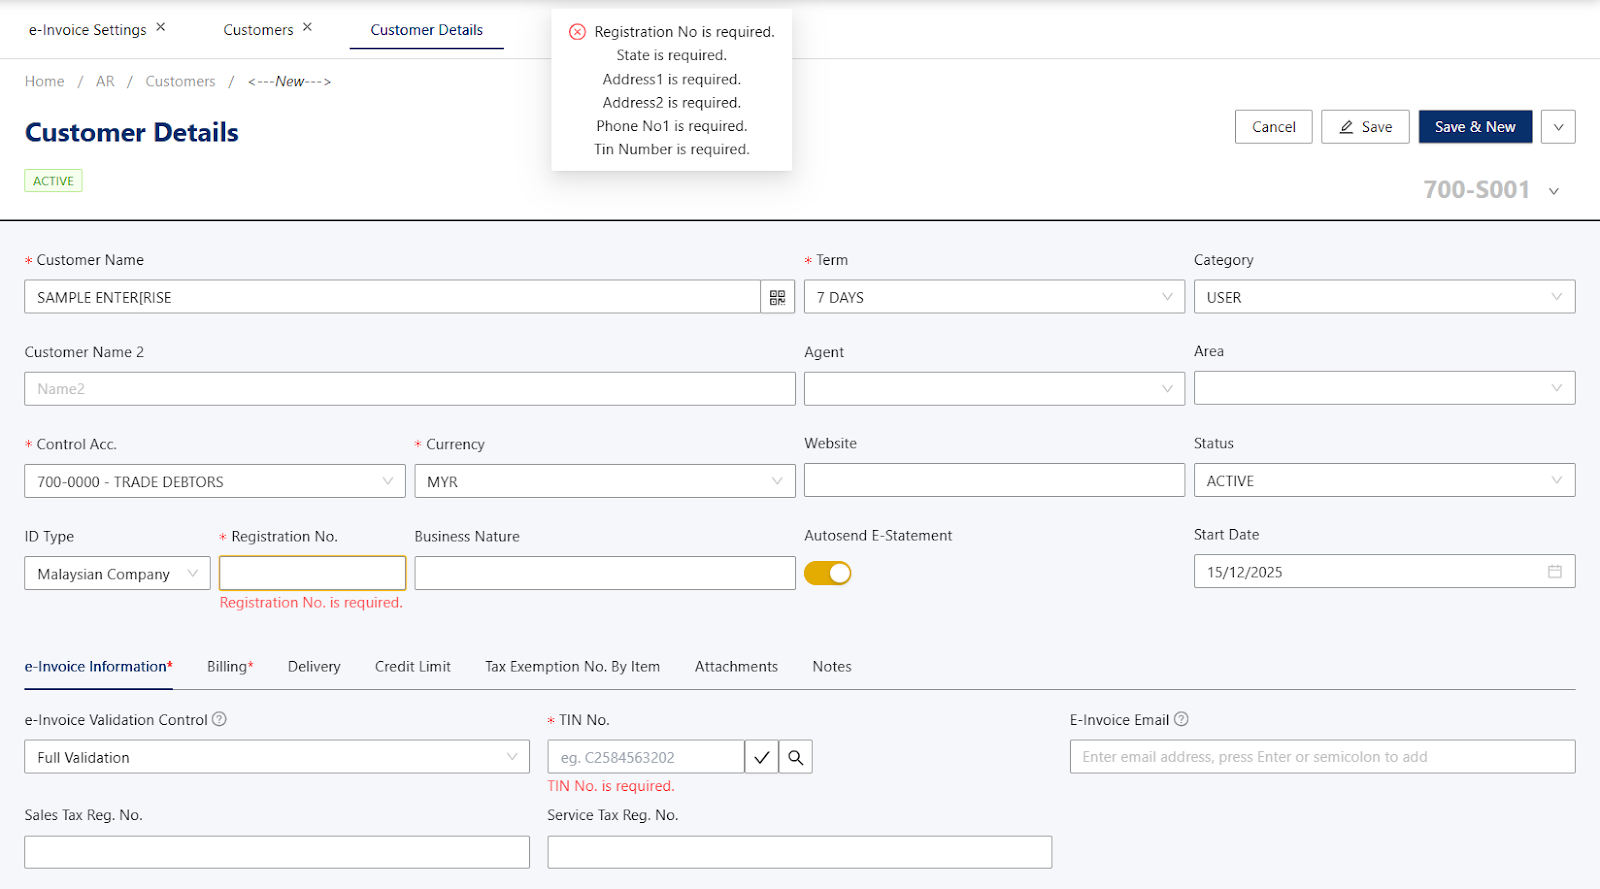This screenshot has height=889, width=1600.
Task: Click help icon beside E-Invoice Email
Action: click(1181, 719)
